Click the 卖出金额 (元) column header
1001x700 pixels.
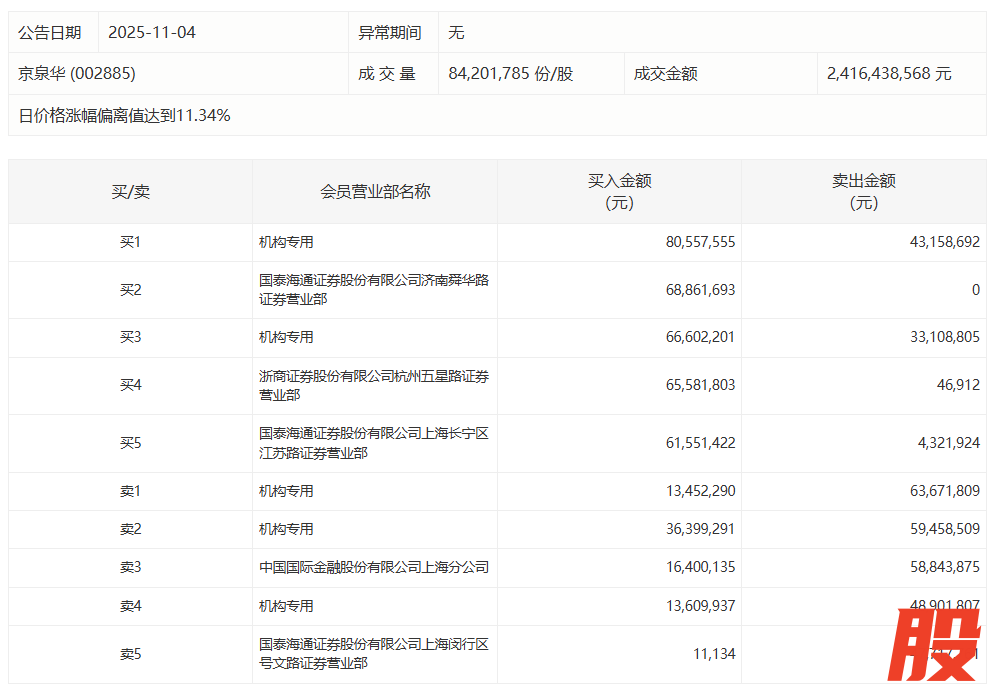click(x=864, y=191)
